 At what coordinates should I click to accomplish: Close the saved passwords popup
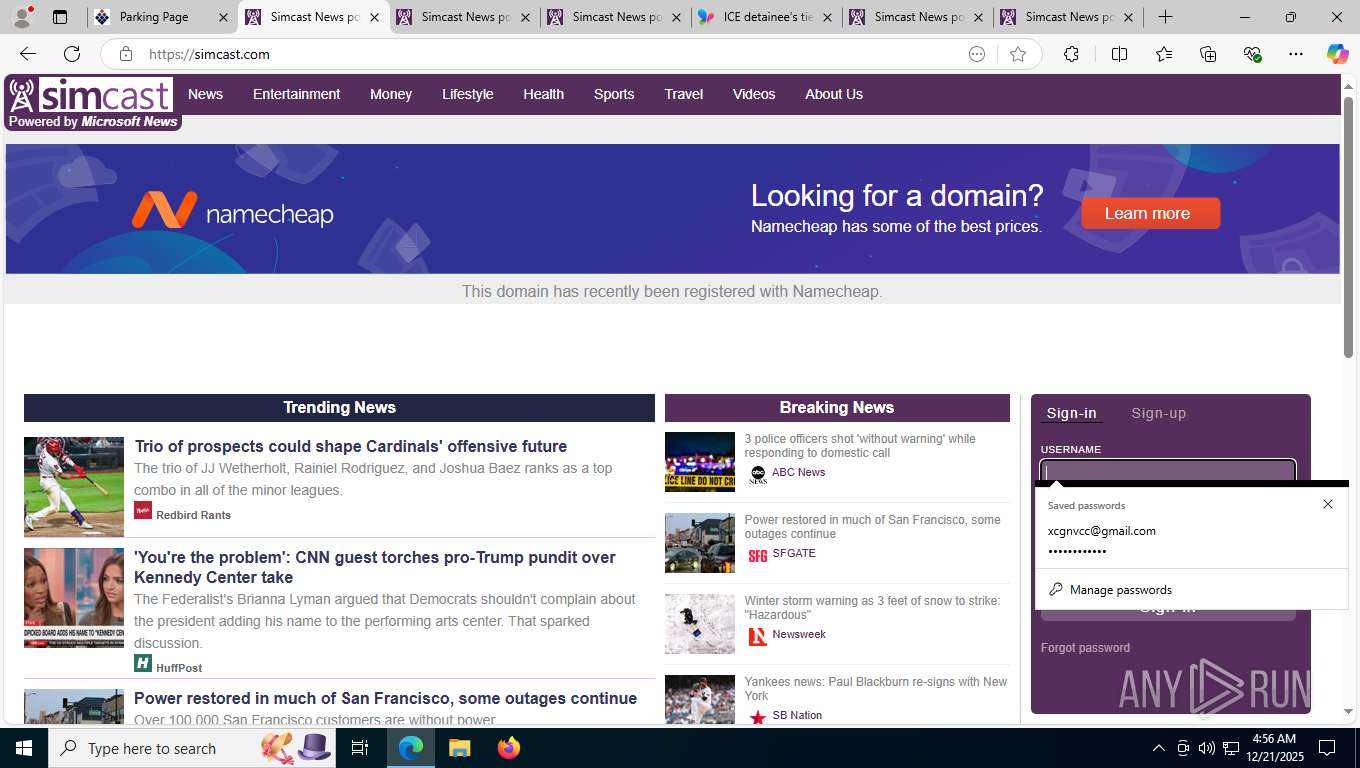[1328, 504]
